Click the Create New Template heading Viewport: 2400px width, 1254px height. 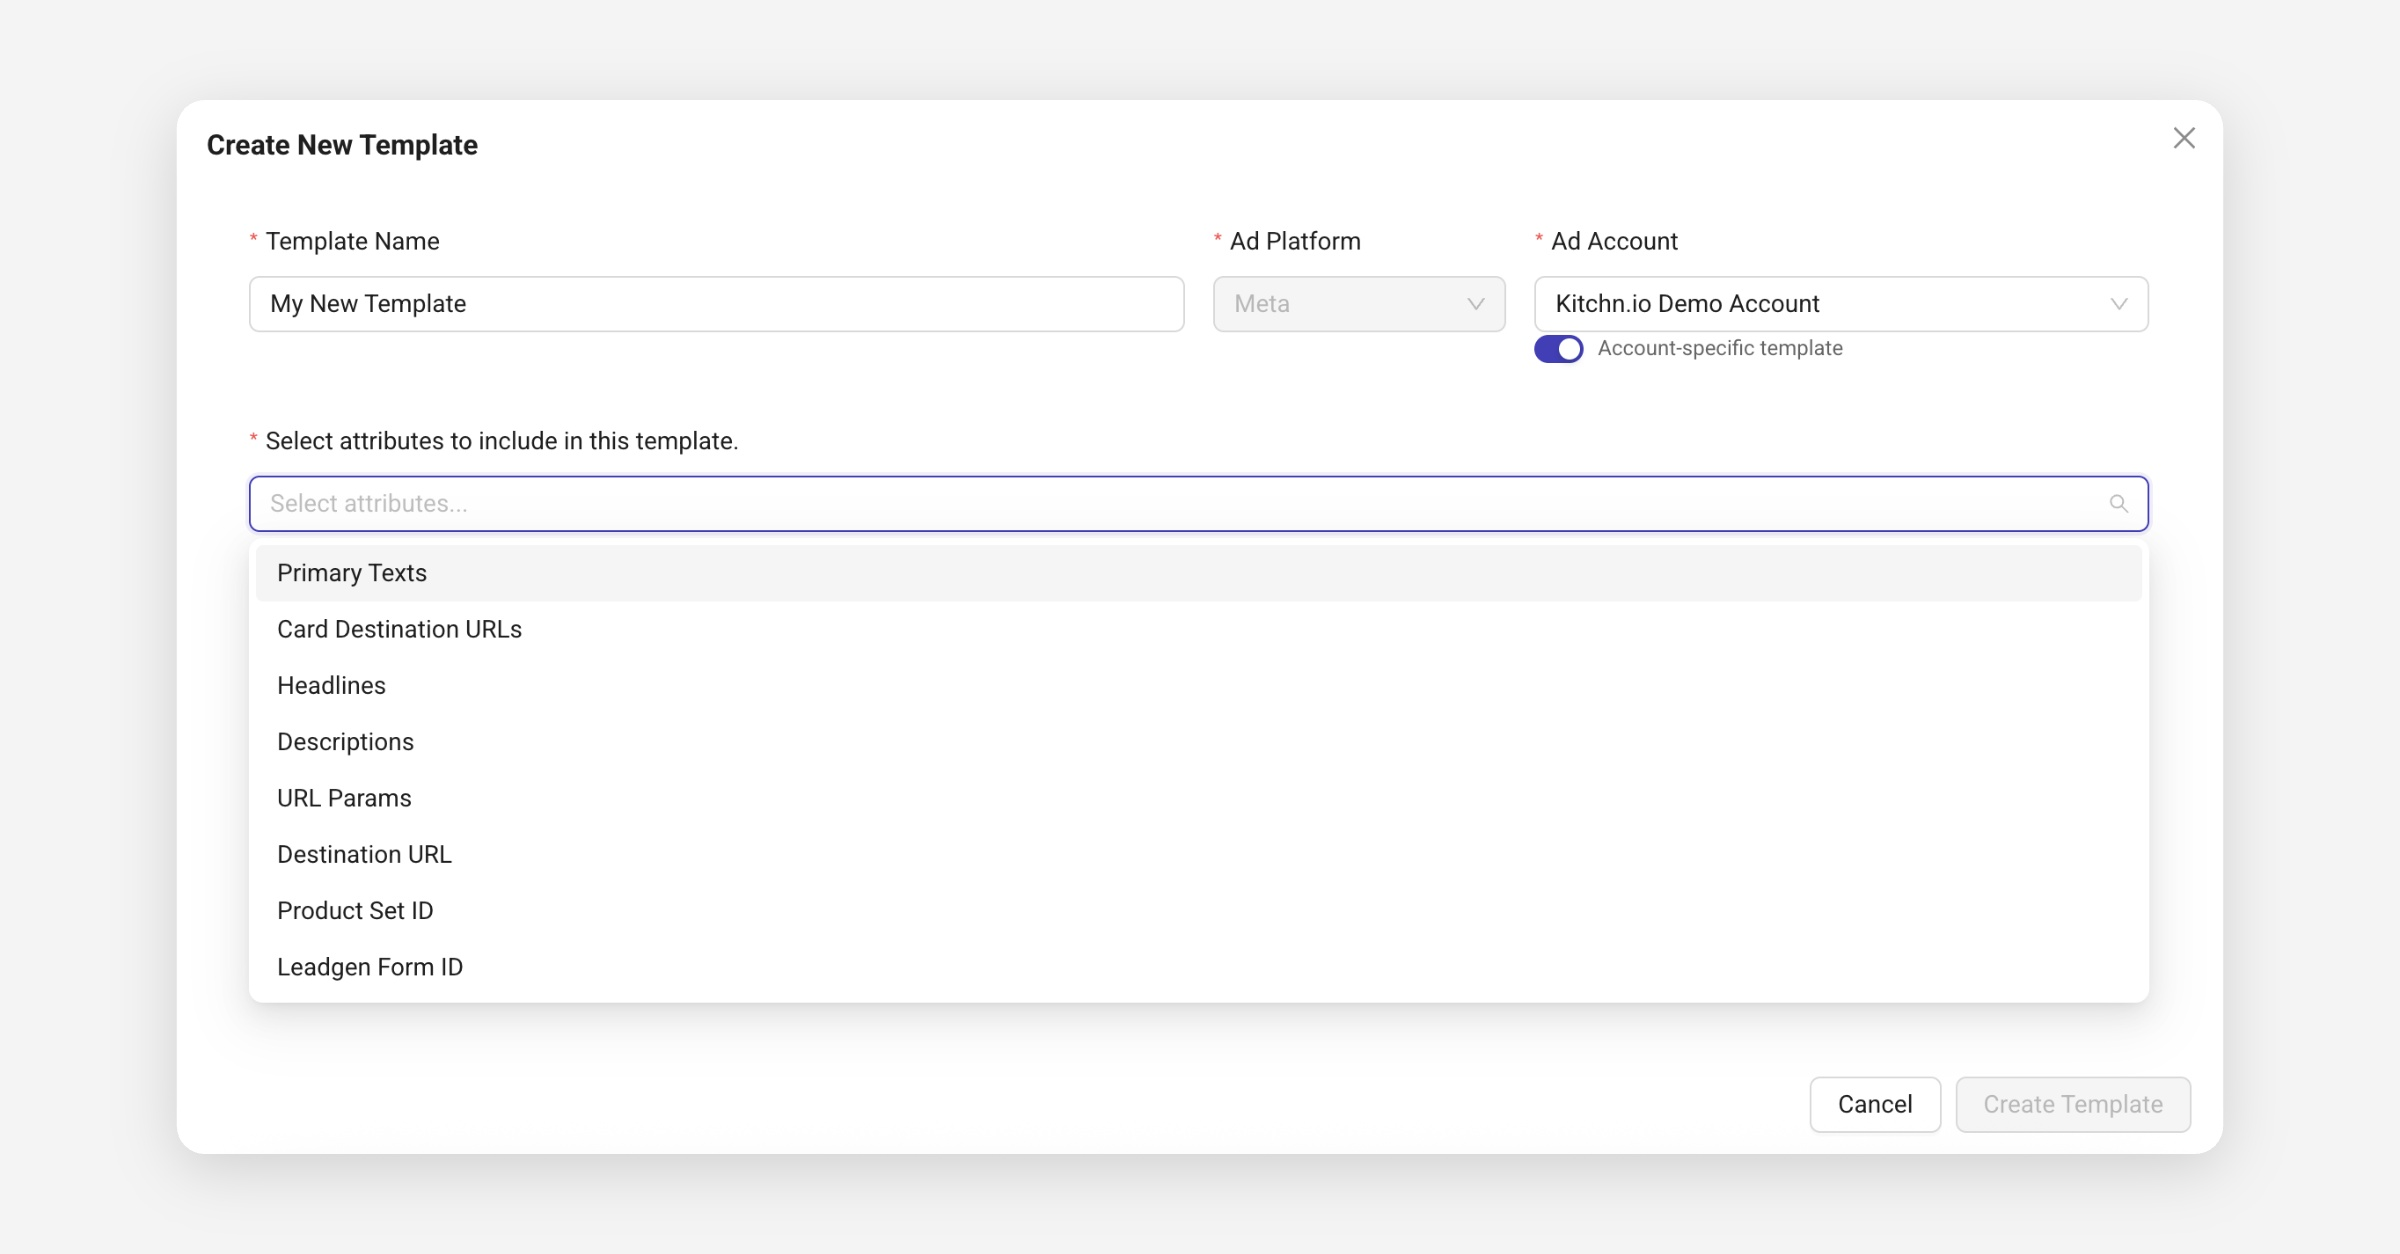click(x=342, y=145)
